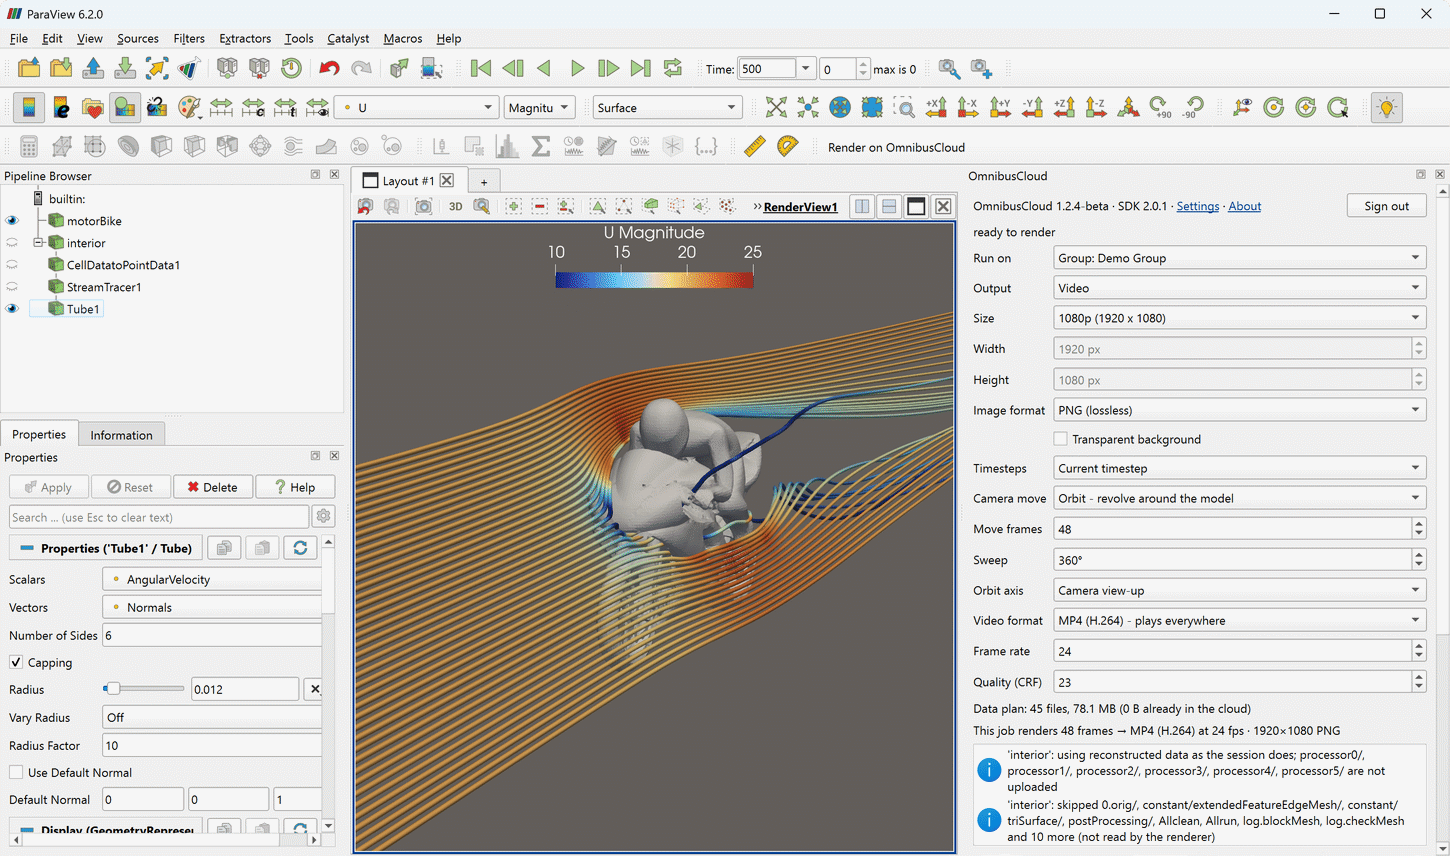The width and height of the screenshot is (1450, 856).
Task: Collapse the interior tree node
Action: pyautogui.click(x=38, y=243)
